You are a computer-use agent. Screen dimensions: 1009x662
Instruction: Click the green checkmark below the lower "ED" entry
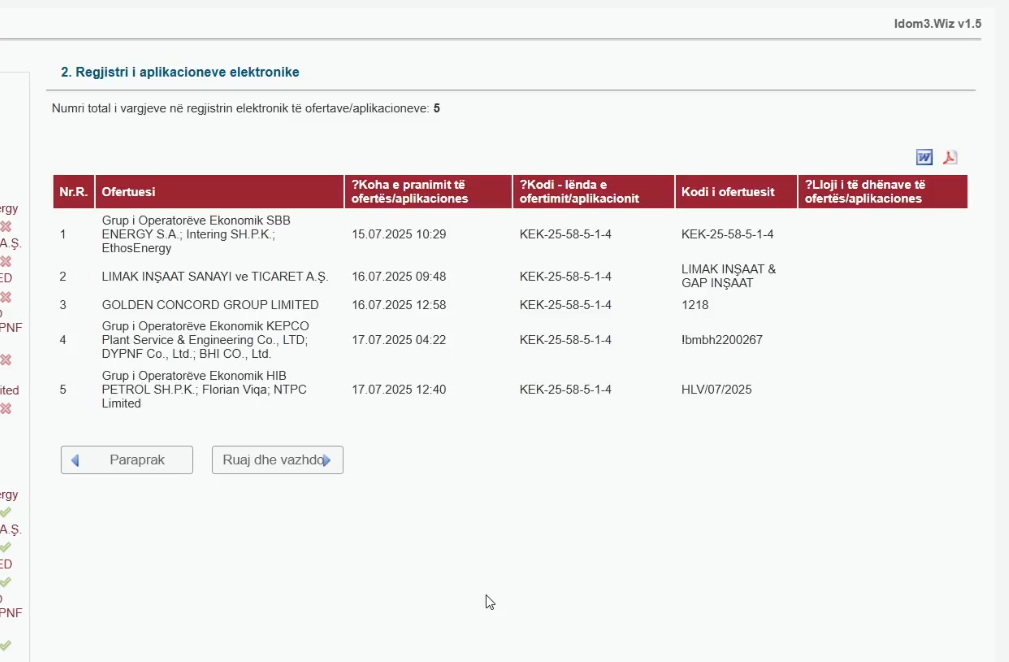tap(6, 582)
